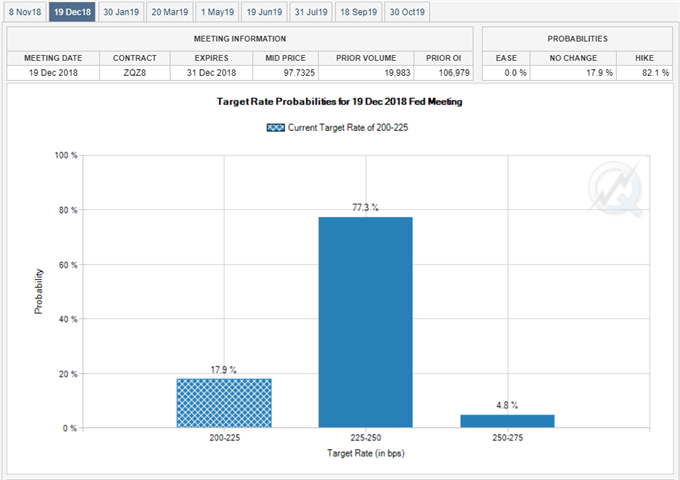Click the EASE column header
Viewport: 680px width, 480px height.
click(506, 58)
